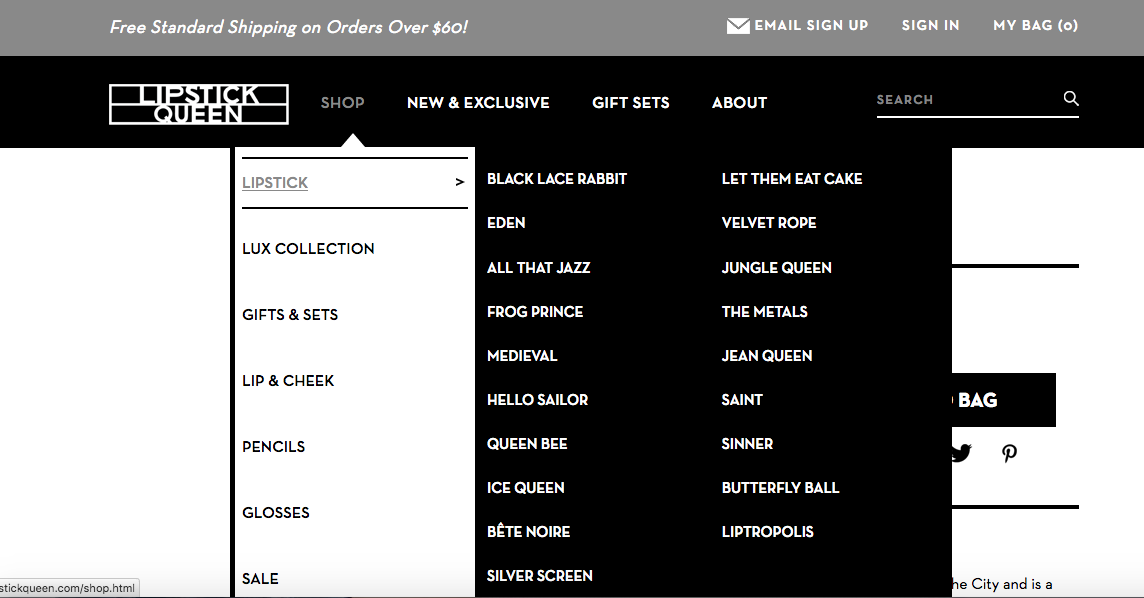
Task: Click the email envelope icon
Action: point(738,26)
